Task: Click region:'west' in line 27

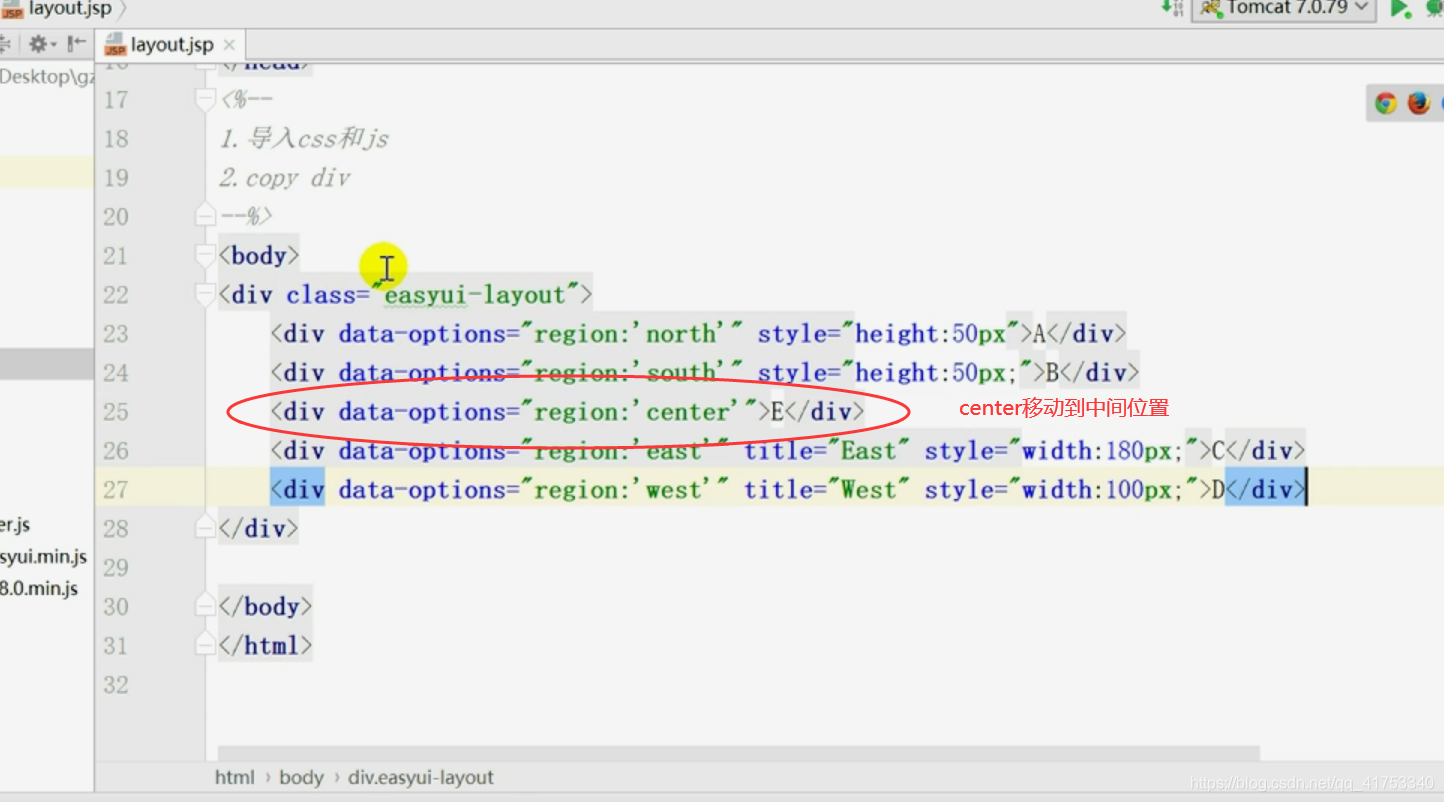Action: tap(618, 490)
